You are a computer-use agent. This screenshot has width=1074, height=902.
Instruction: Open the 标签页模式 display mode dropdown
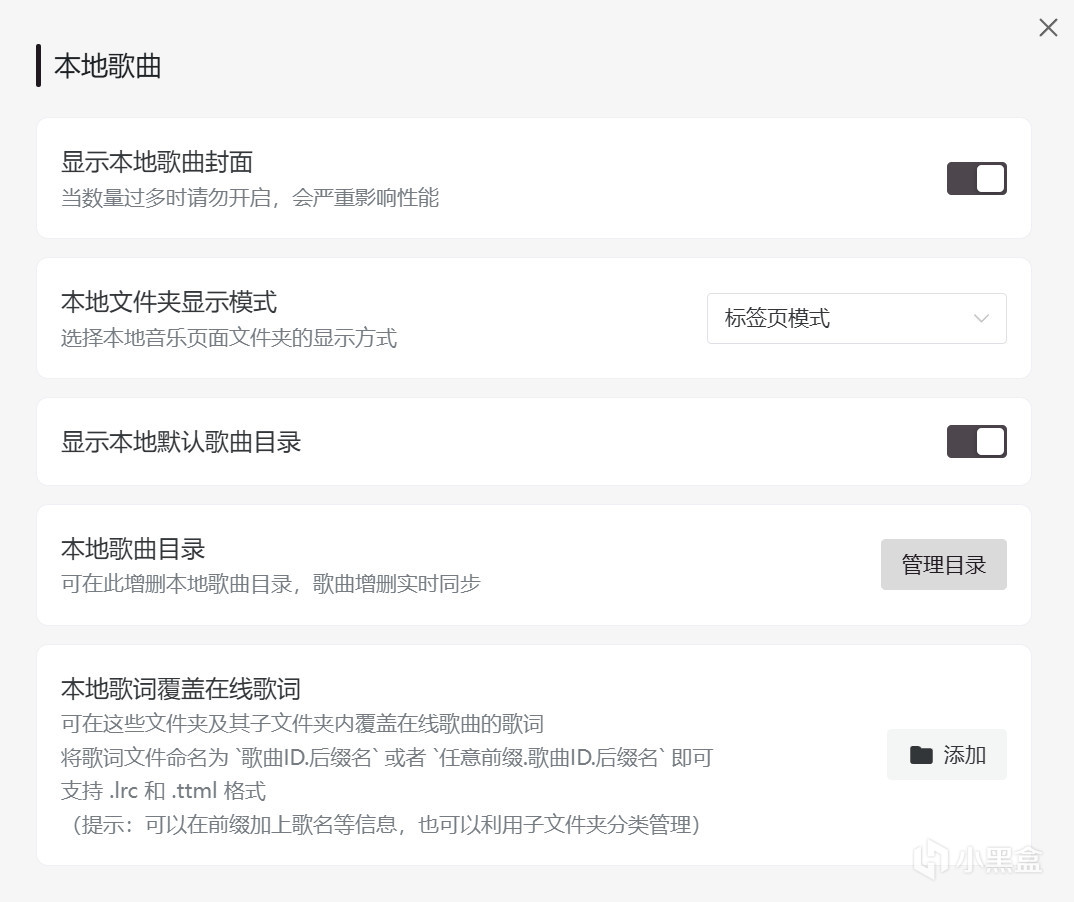[x=857, y=318]
